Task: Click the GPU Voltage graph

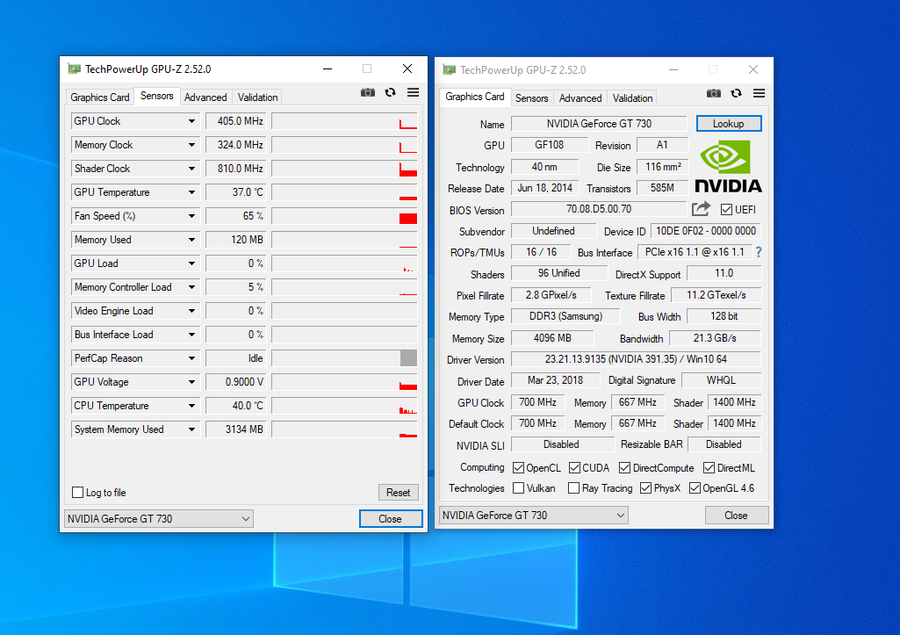Action: coord(344,382)
